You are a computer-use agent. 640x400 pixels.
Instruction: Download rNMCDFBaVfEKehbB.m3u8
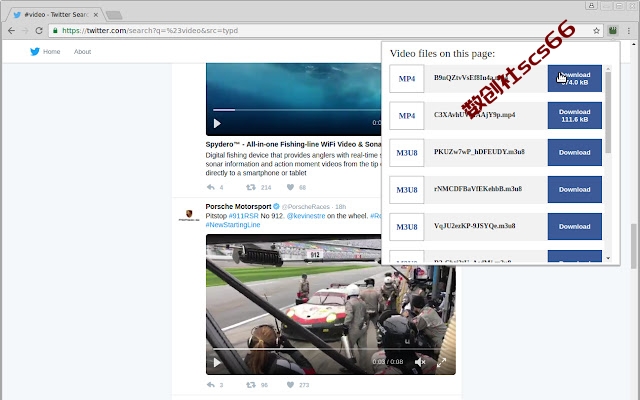click(574, 189)
